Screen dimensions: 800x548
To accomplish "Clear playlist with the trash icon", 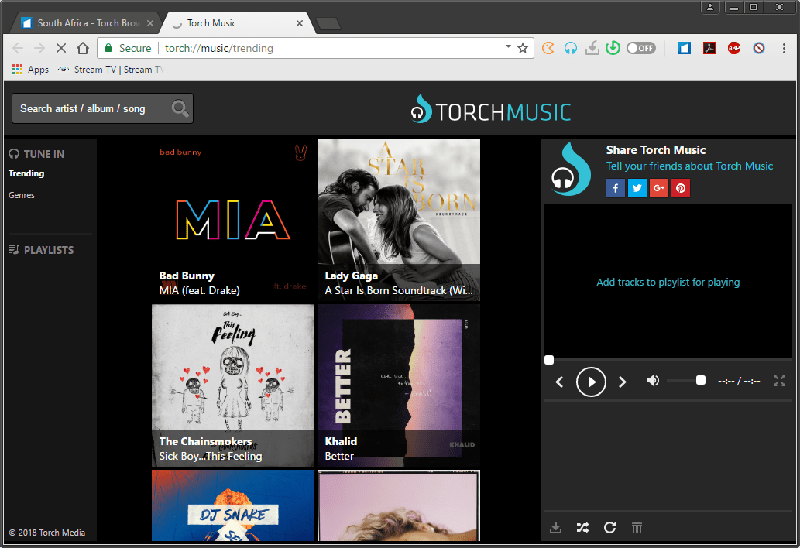I will coord(637,527).
